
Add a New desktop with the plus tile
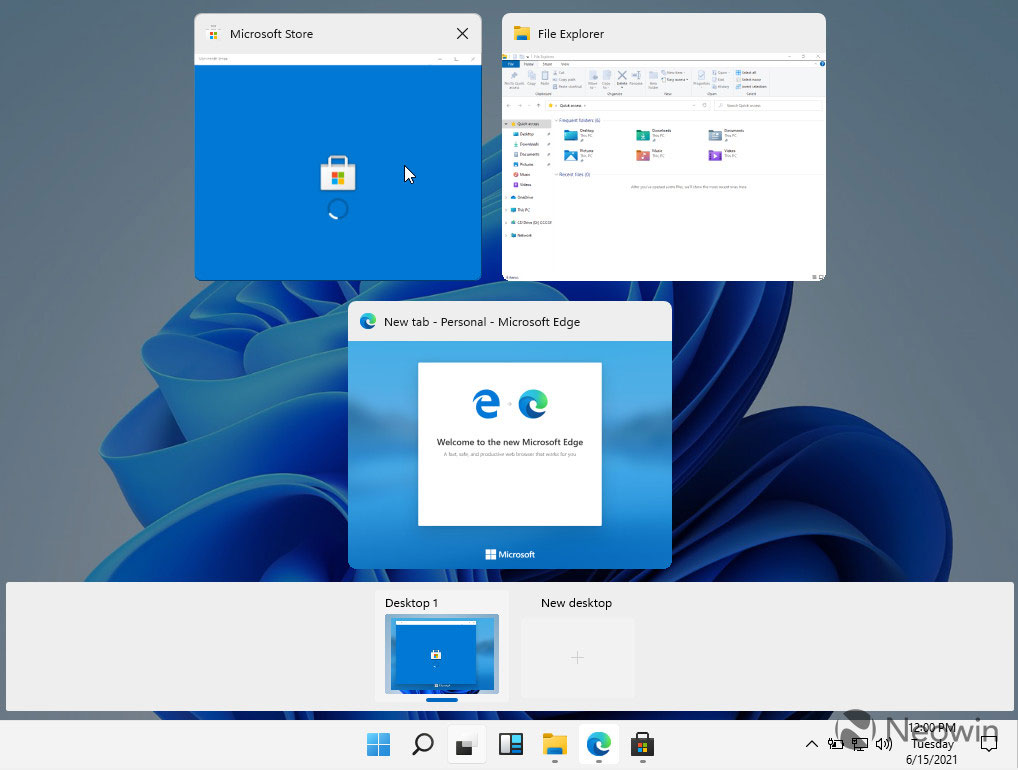pyautogui.click(x=577, y=657)
